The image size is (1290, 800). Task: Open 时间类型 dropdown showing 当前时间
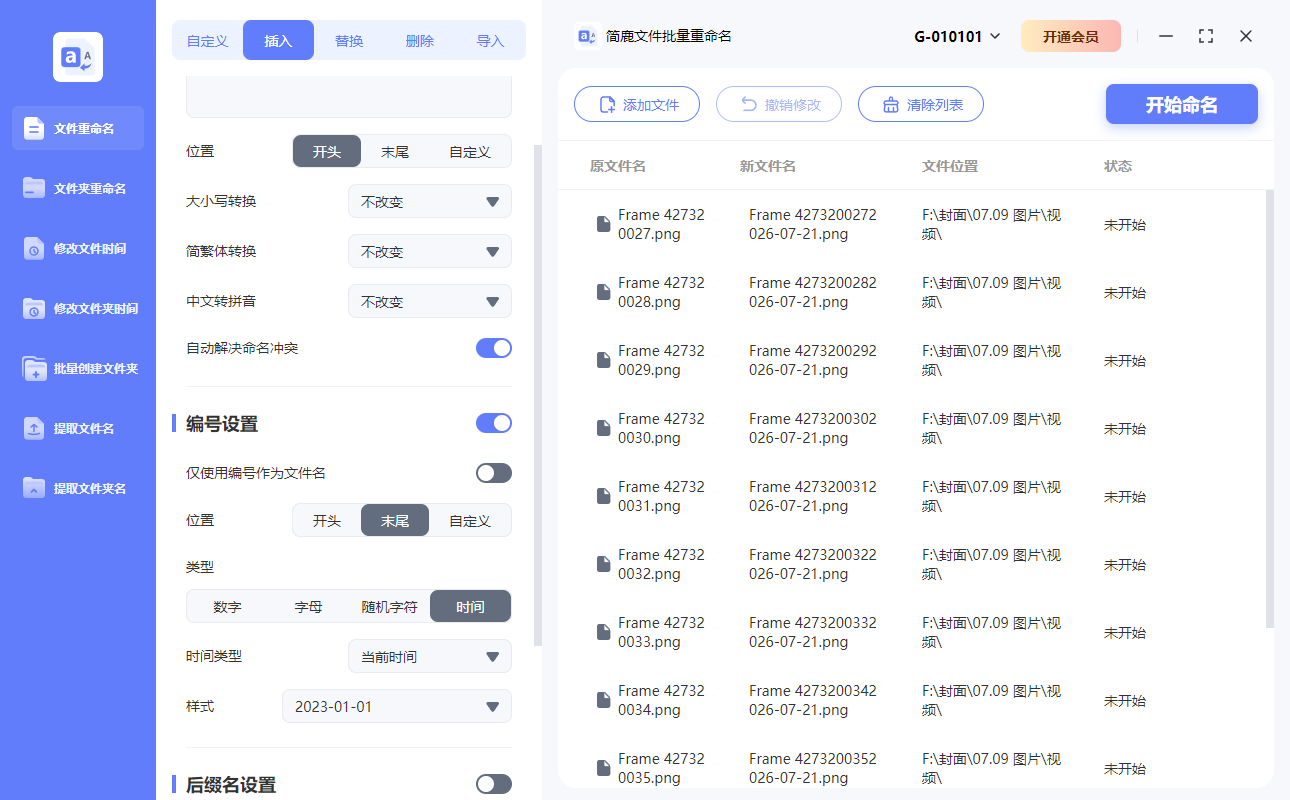pos(430,656)
